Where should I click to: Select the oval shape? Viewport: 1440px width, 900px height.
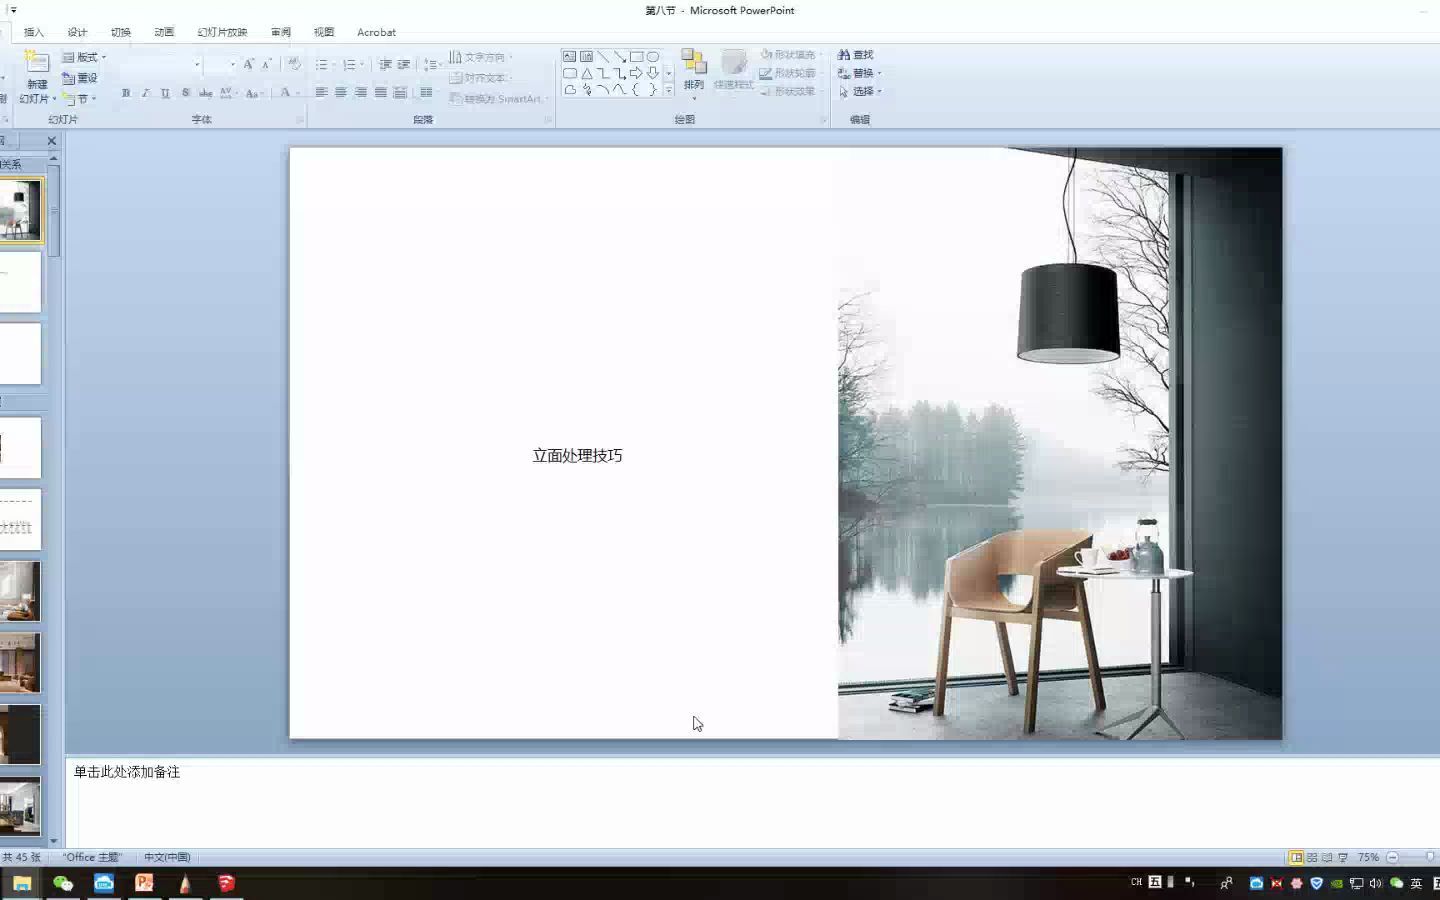[x=653, y=56]
